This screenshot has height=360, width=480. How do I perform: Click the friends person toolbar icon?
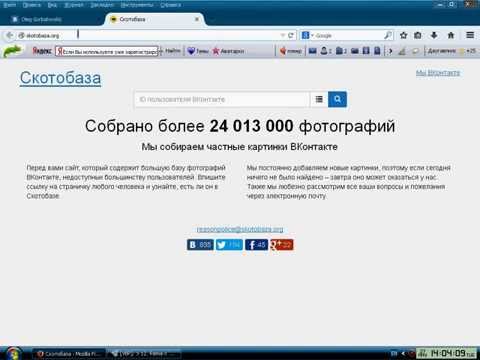point(326,51)
